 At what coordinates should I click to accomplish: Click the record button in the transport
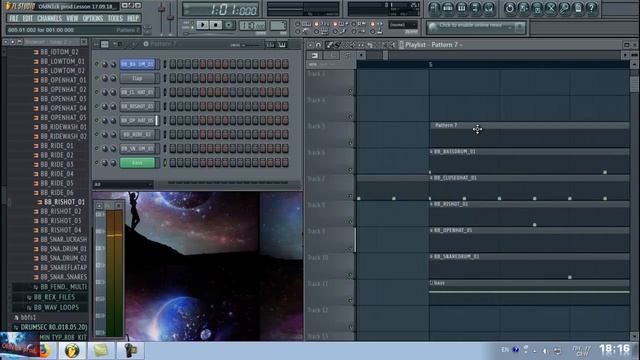tap(229, 25)
